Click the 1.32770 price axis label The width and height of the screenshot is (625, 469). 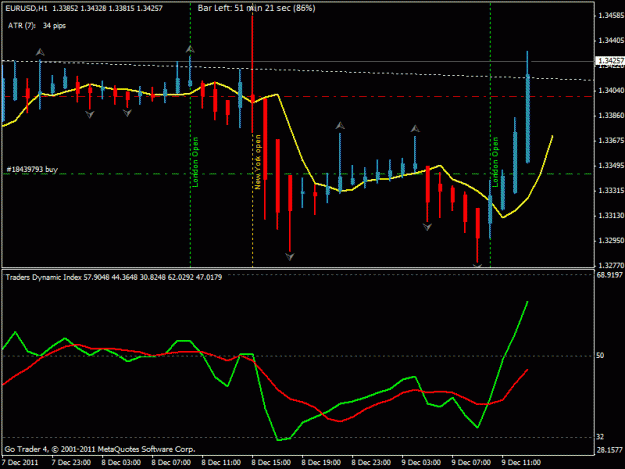pyautogui.click(x=611, y=265)
